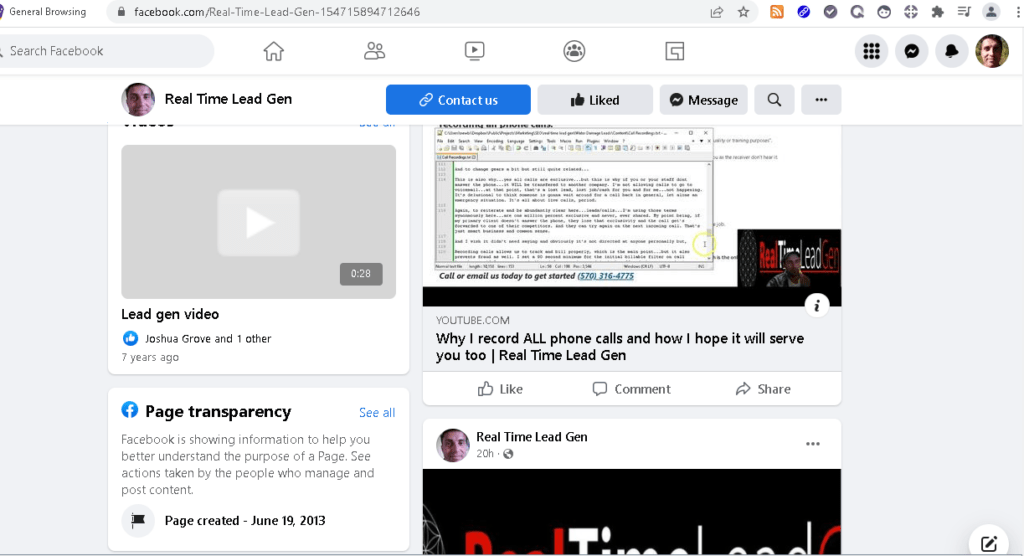The width and height of the screenshot is (1024, 556).
Task: Click the blue circular extension icon
Action: pyautogui.click(x=803, y=12)
